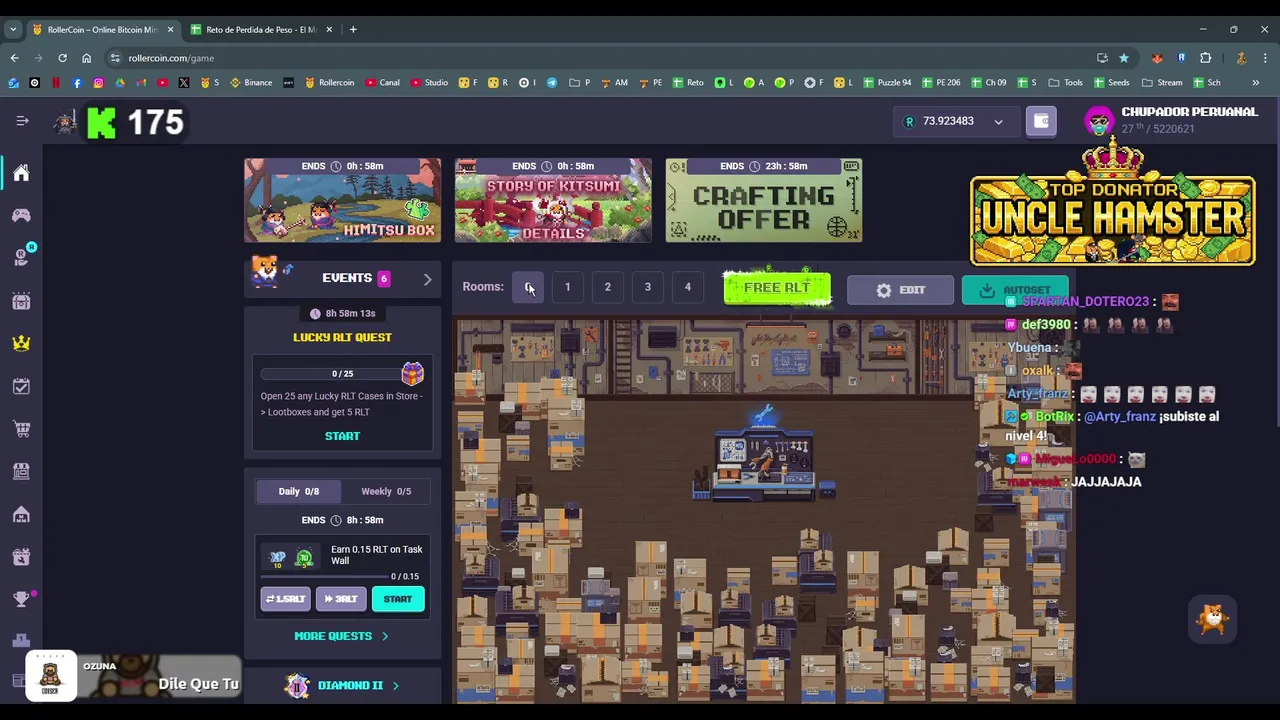Open the P bookmark folder
The image size is (1280, 720).
580,82
